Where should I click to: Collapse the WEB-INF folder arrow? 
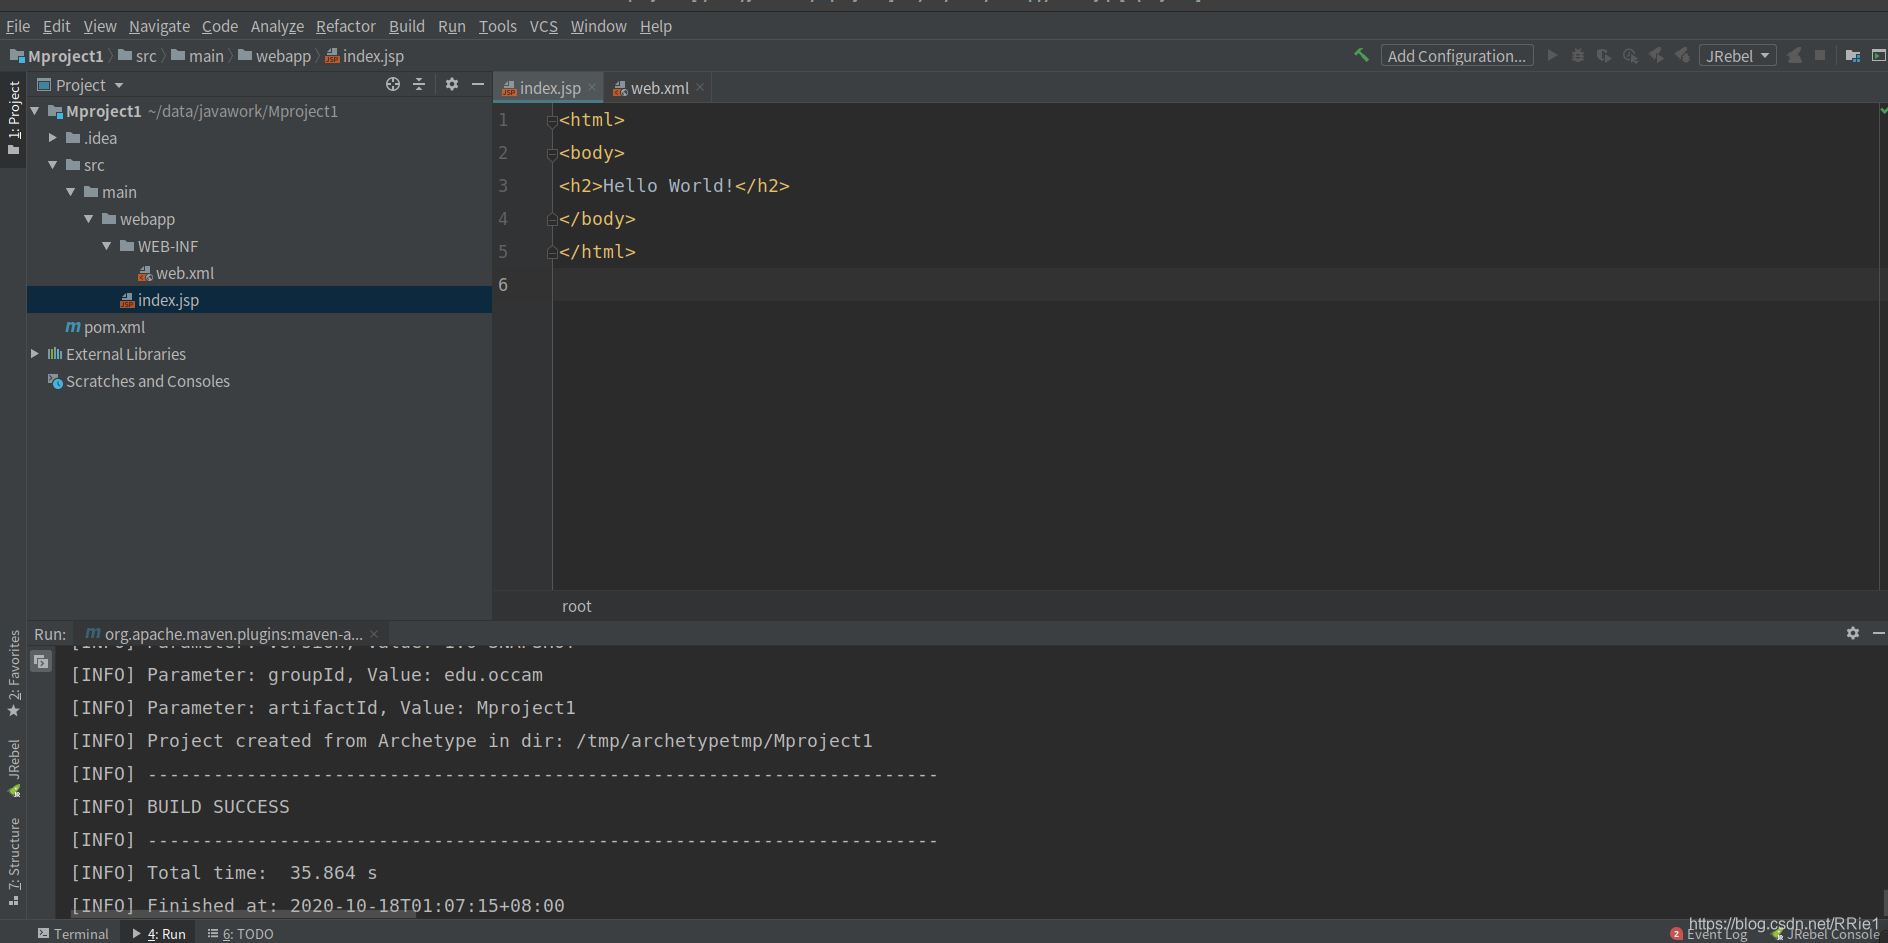pos(107,246)
